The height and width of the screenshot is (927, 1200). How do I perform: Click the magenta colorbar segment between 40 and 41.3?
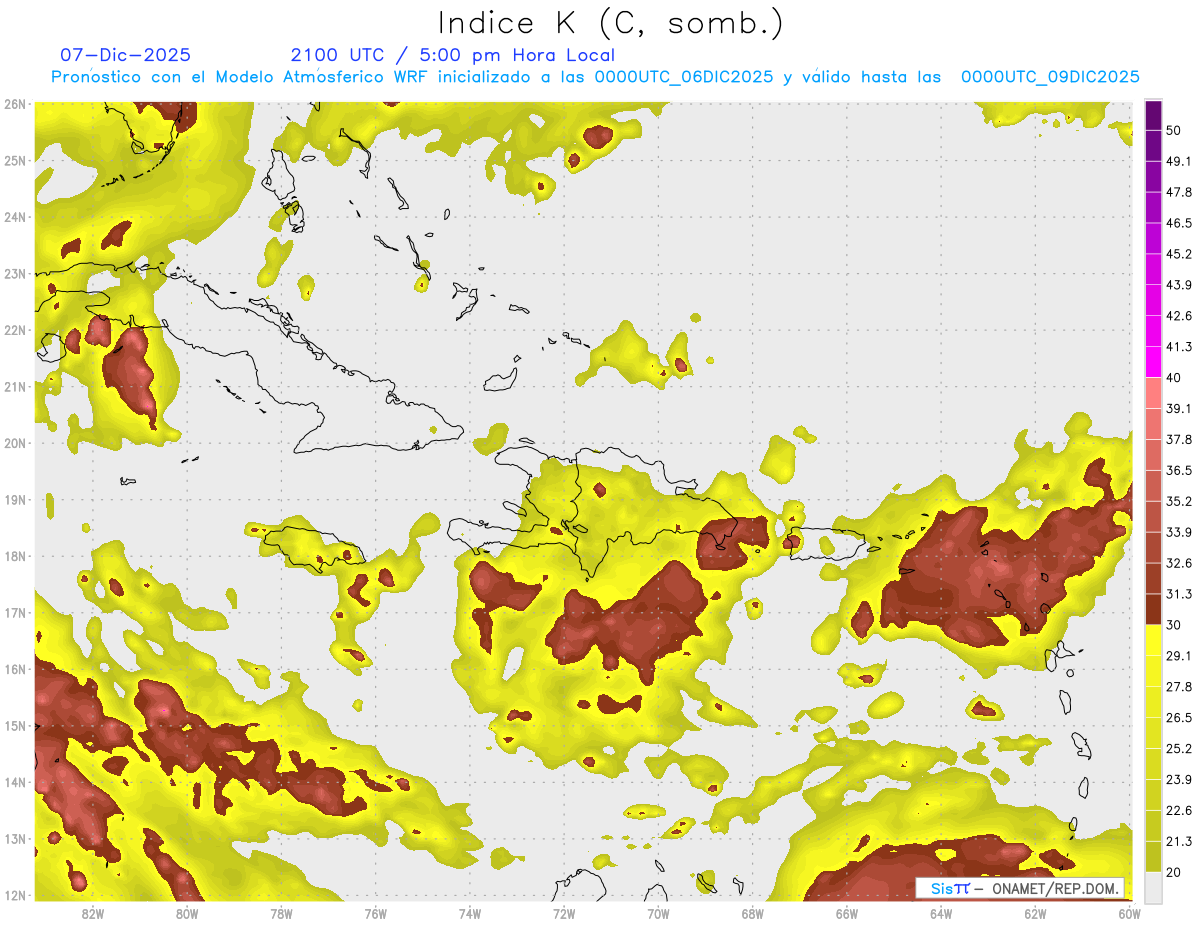click(1153, 361)
